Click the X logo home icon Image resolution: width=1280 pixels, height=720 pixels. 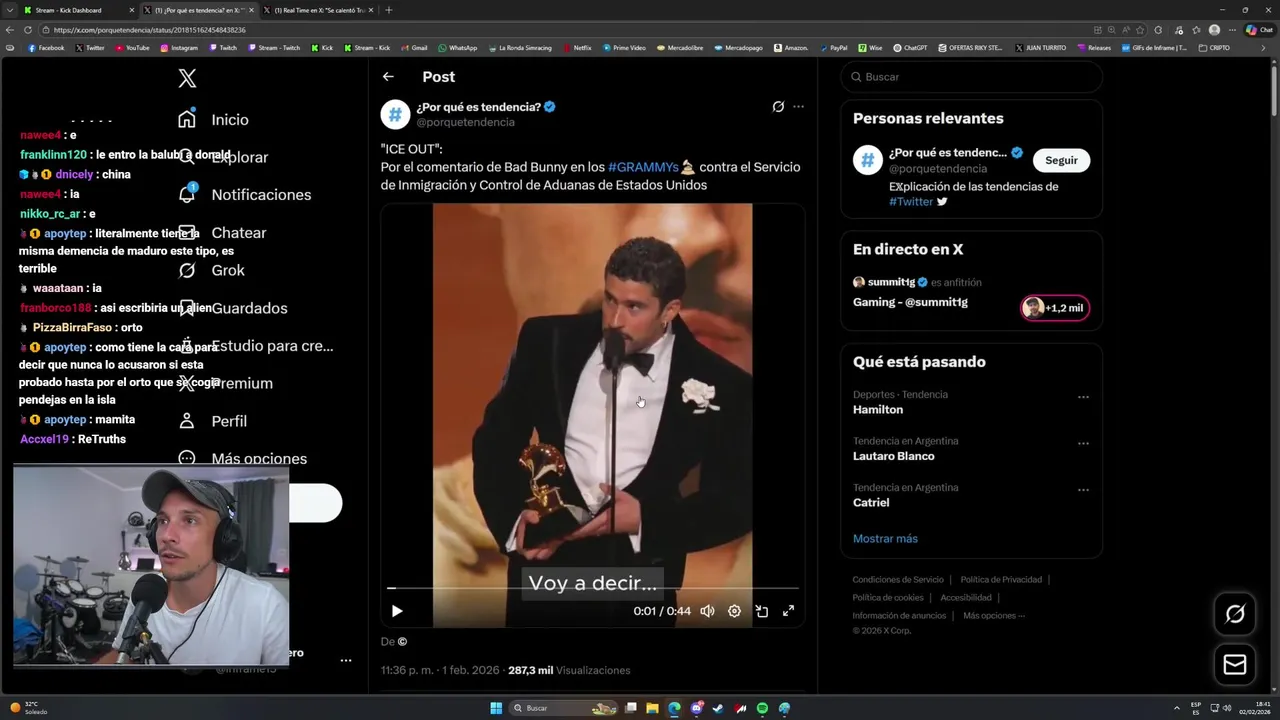187,78
